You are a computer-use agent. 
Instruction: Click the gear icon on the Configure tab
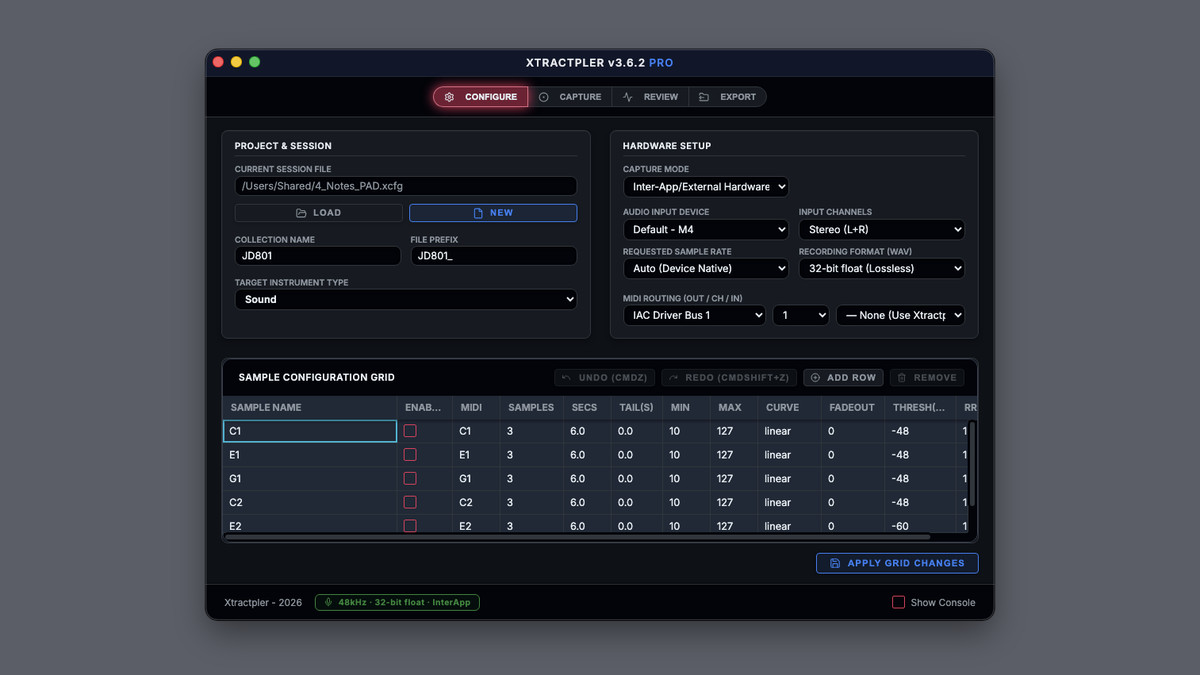click(x=448, y=97)
